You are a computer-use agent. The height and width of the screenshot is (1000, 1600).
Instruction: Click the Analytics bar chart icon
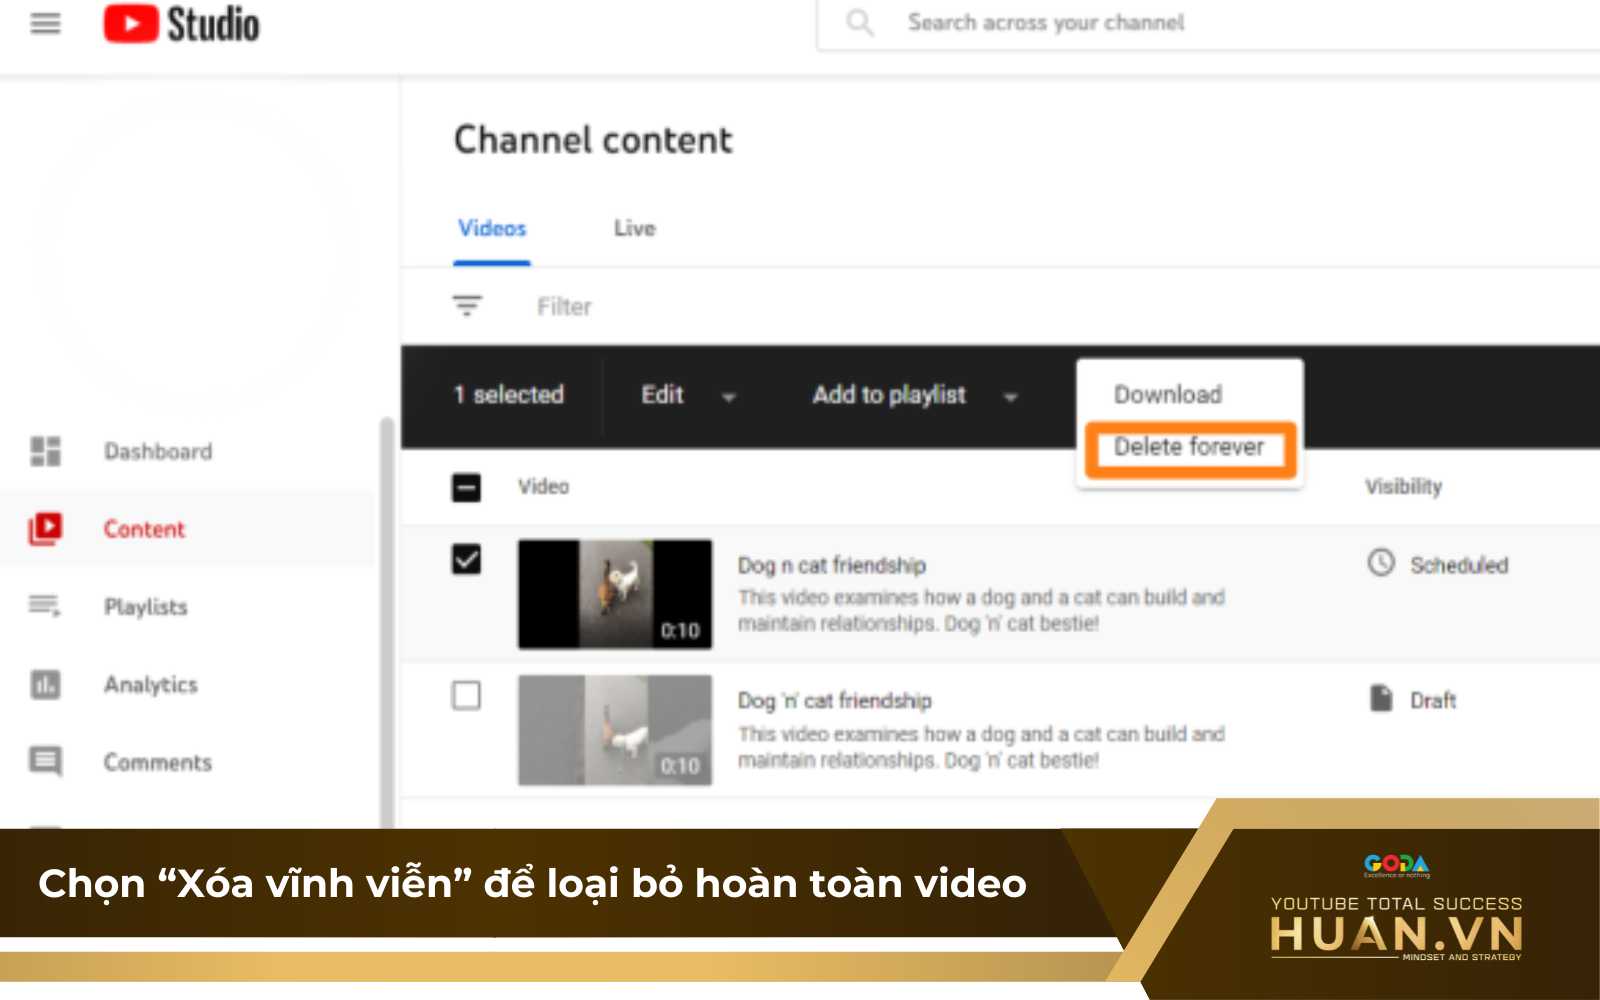[x=45, y=684]
